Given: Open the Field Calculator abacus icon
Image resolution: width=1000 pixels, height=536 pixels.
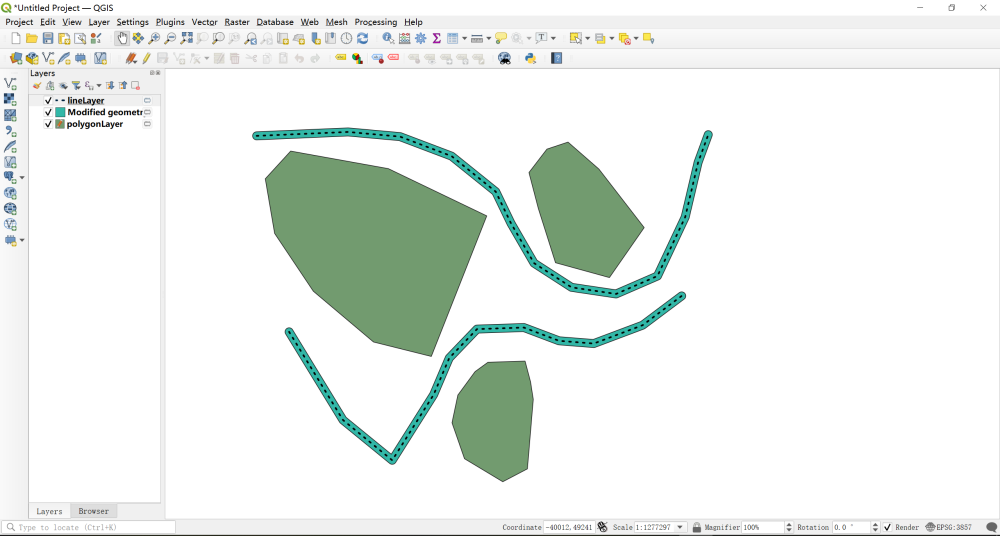Looking at the screenshot, I should click(404, 38).
